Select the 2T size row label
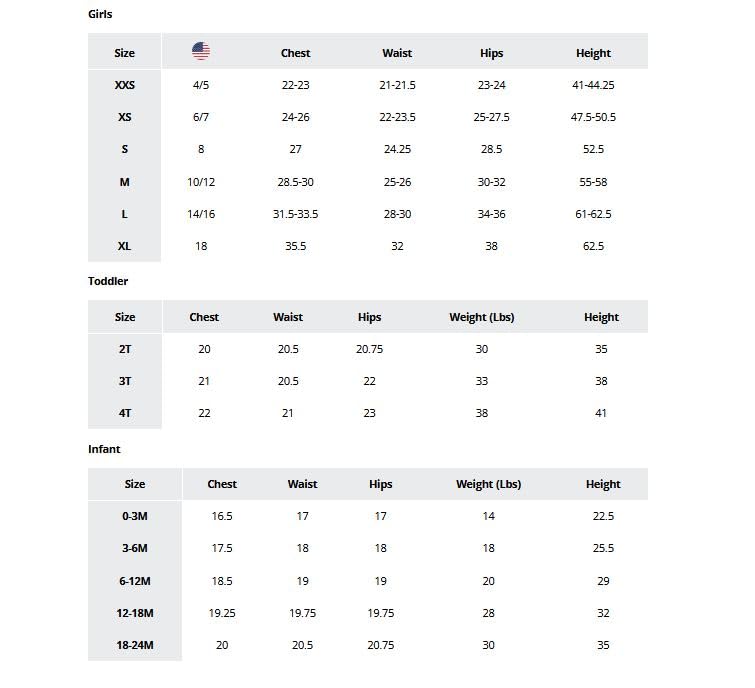The image size is (755, 688). pos(125,349)
